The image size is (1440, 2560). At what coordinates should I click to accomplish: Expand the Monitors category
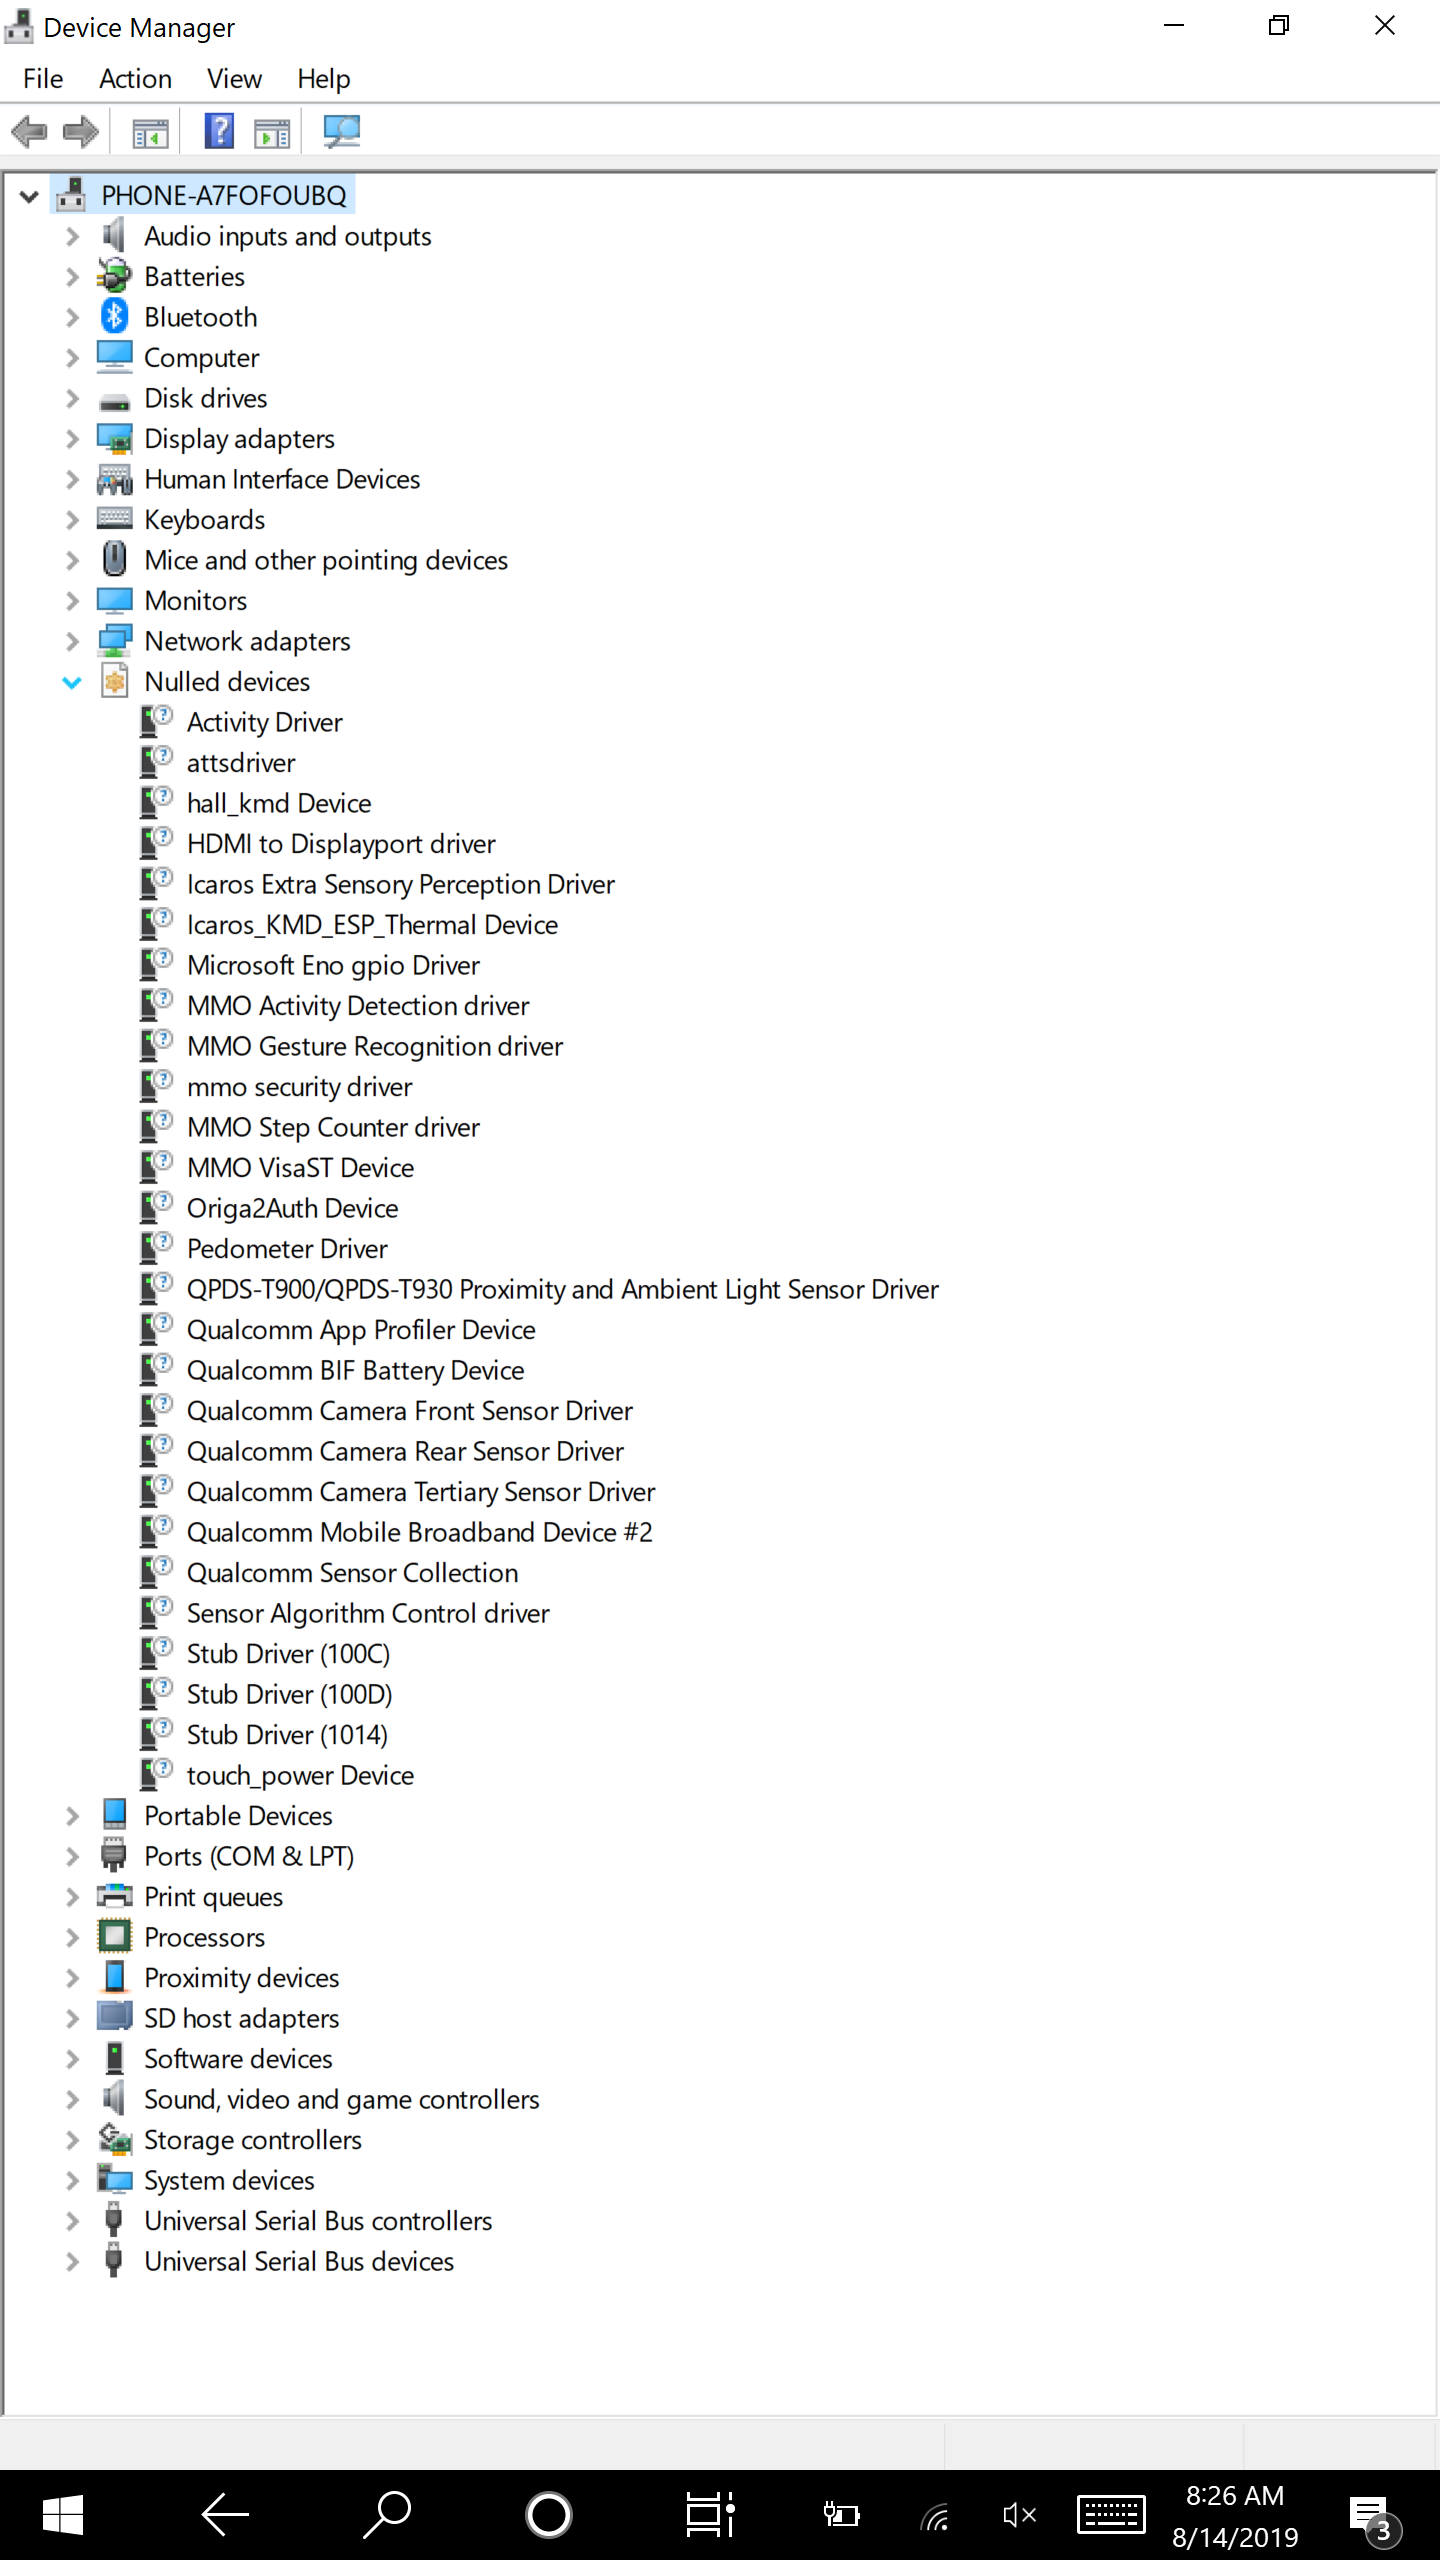(72, 601)
